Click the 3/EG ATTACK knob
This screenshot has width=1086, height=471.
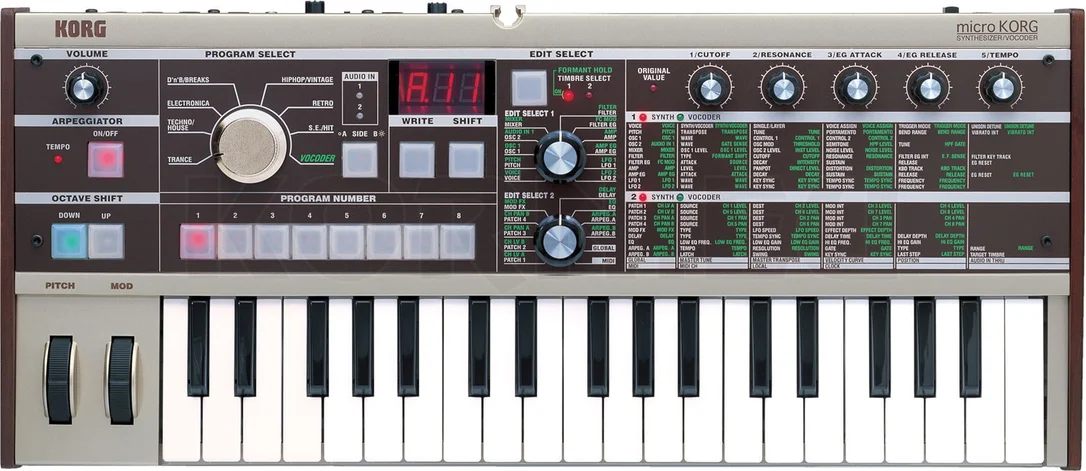[856, 87]
